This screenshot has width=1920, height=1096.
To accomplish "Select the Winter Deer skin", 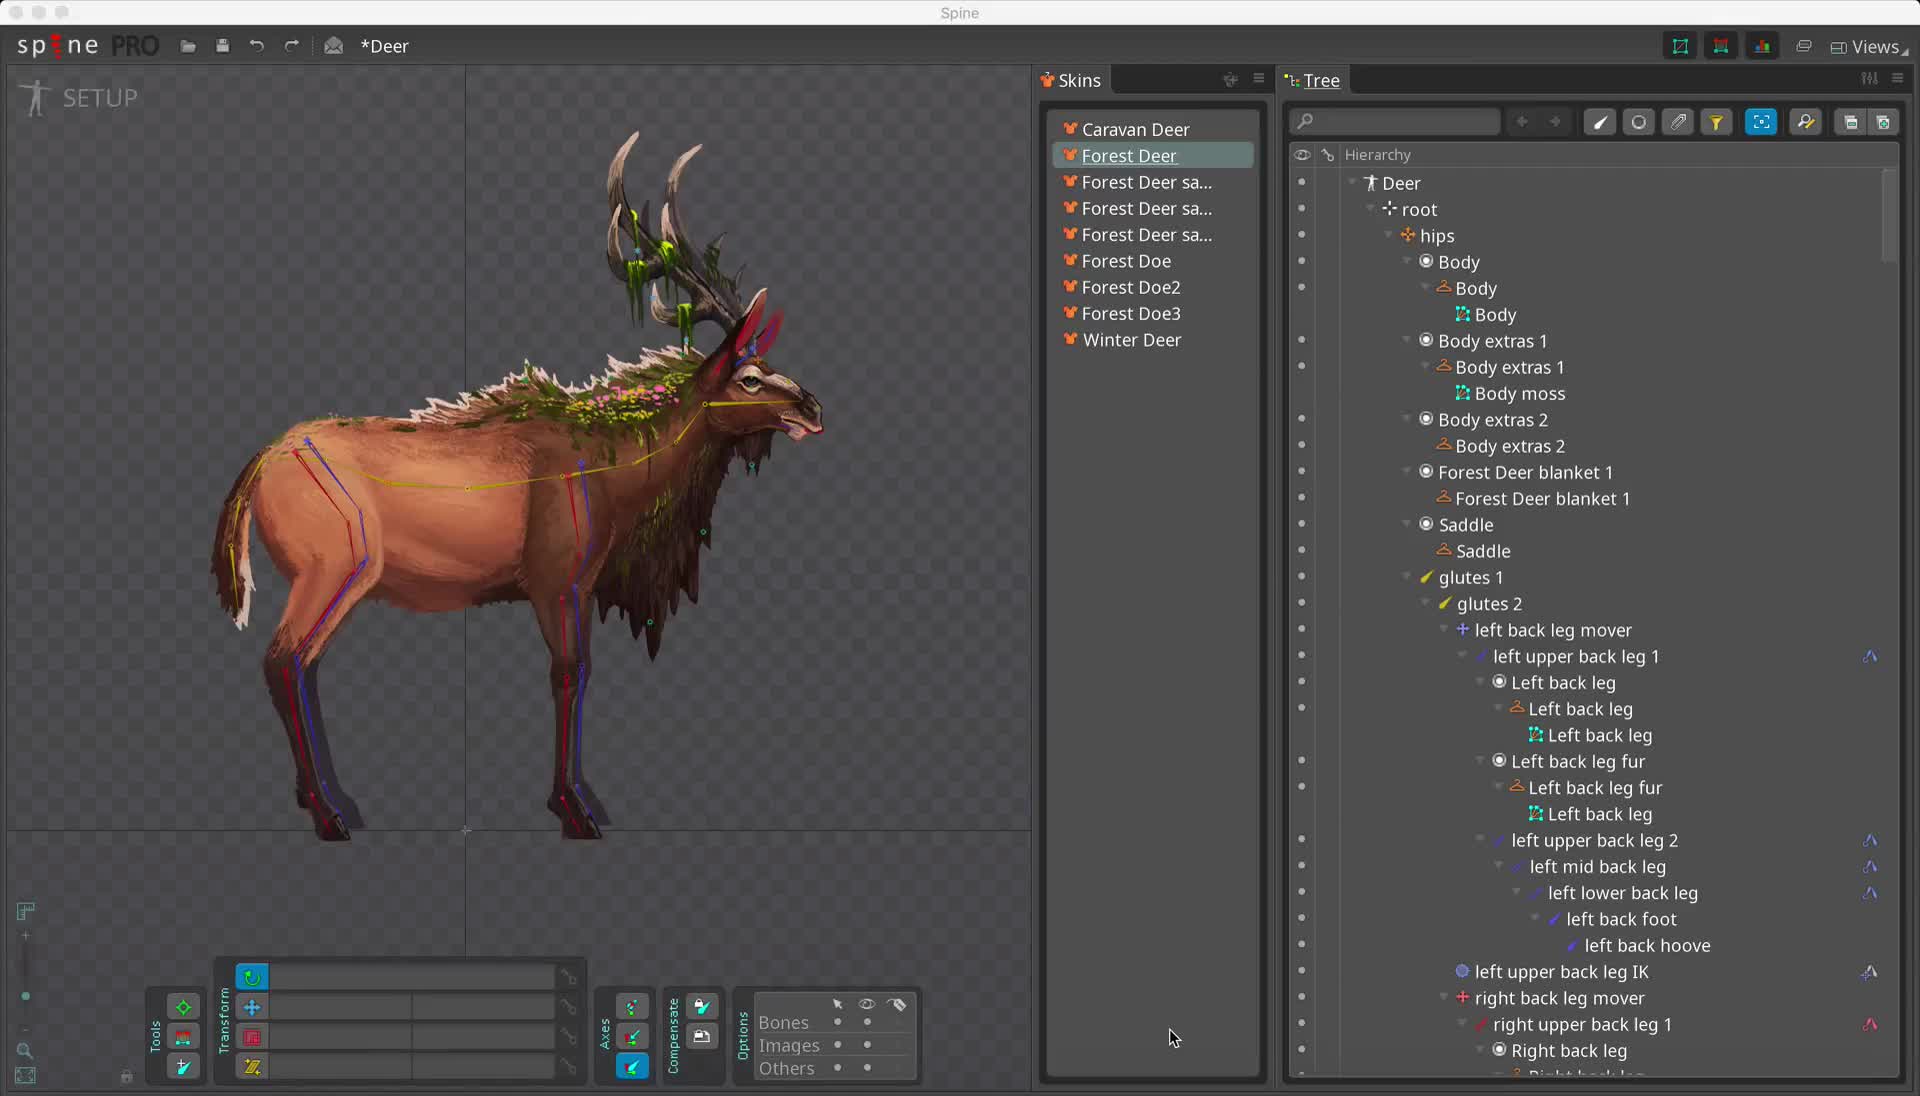I will tap(1153, 340).
